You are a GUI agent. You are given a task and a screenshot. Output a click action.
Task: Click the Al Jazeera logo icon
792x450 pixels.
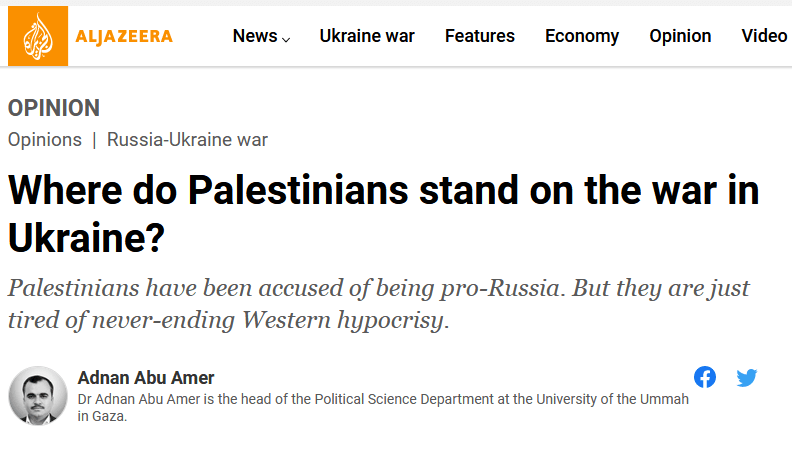pos(39,37)
